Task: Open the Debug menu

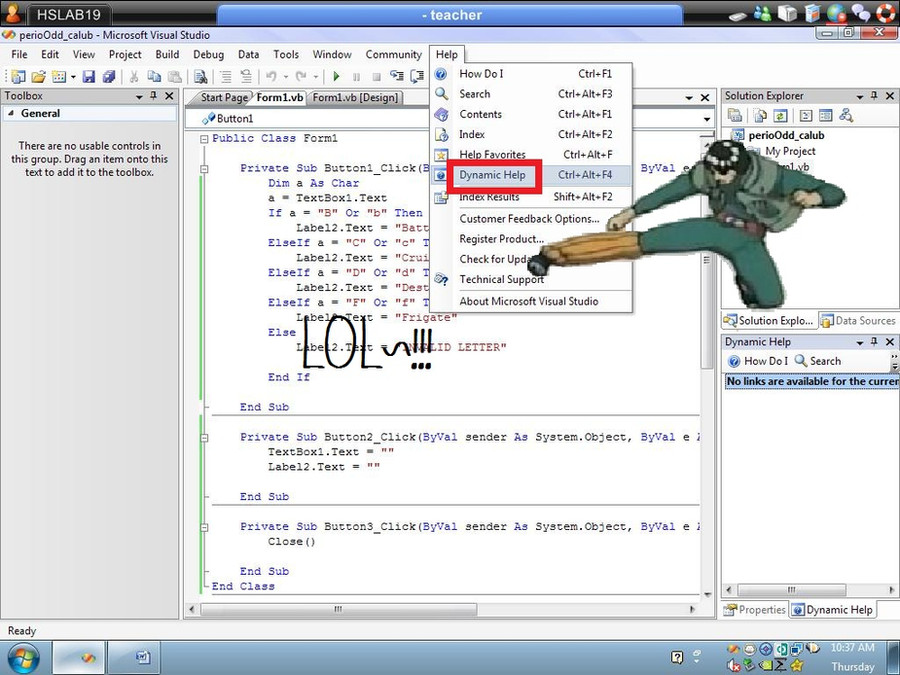Action: pos(208,55)
